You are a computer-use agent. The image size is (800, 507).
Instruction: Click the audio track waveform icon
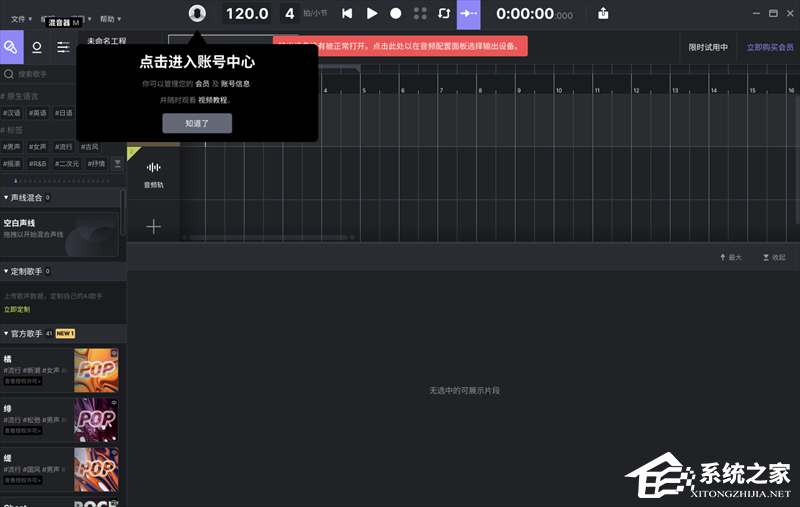pyautogui.click(x=153, y=168)
